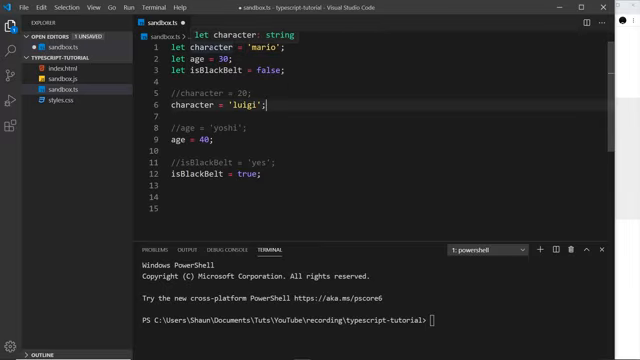Click browser window three-dot menu on right

[633, 20]
